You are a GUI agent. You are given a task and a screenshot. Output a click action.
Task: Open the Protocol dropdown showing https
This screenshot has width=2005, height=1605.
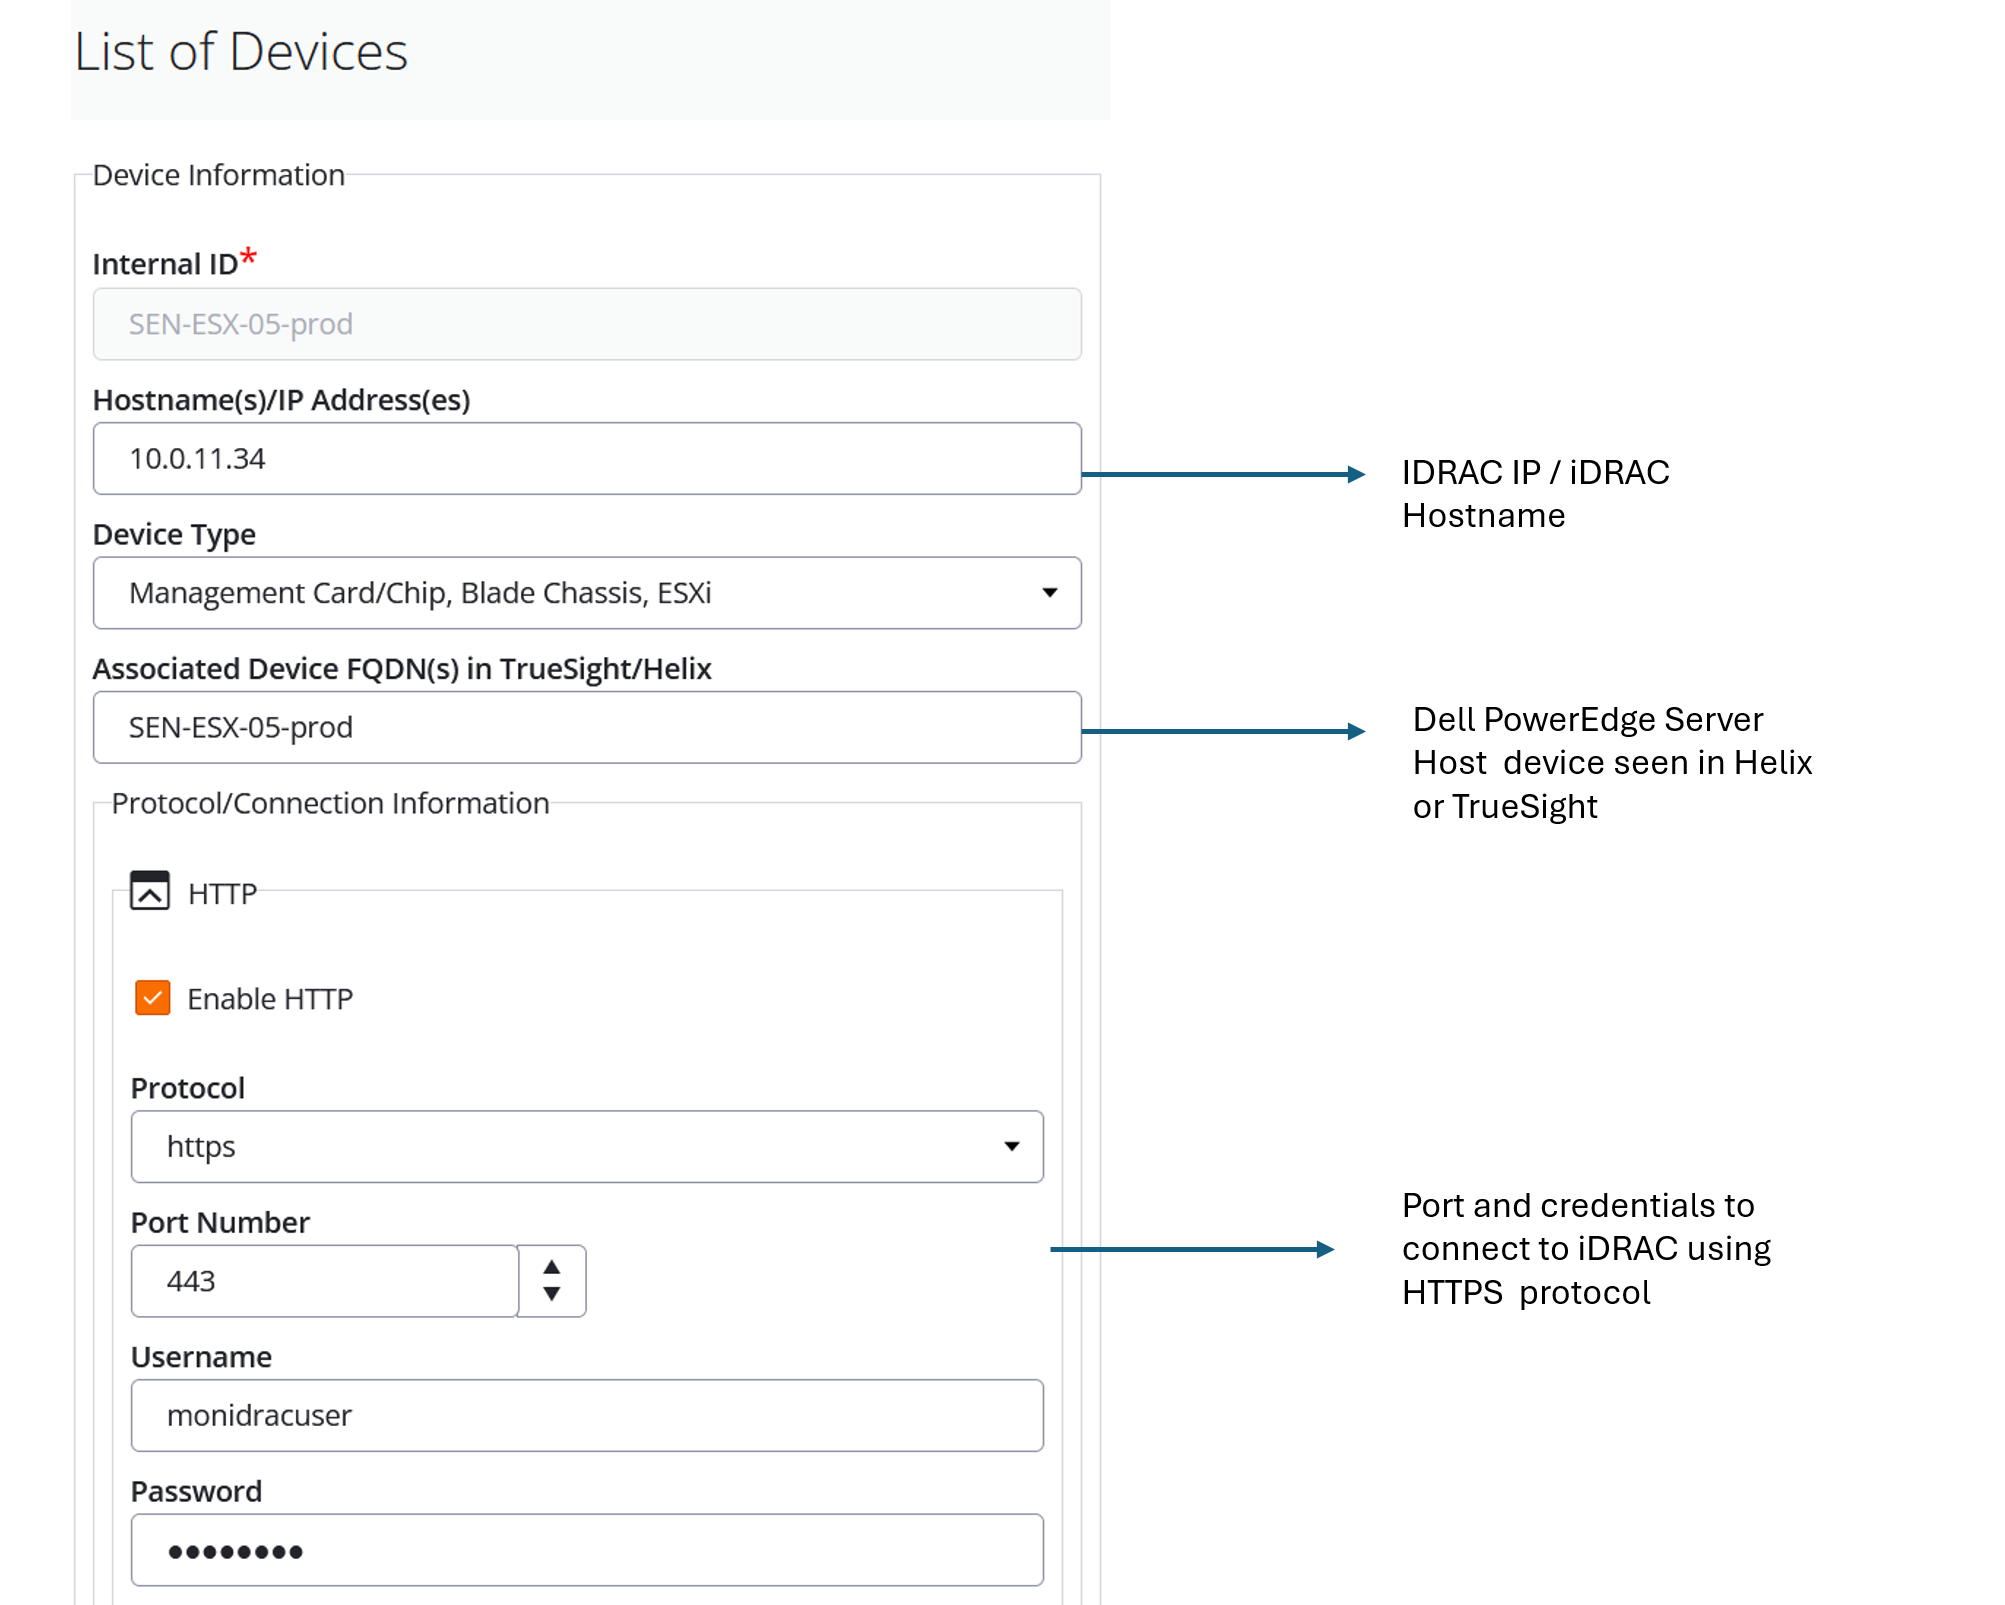click(586, 1146)
